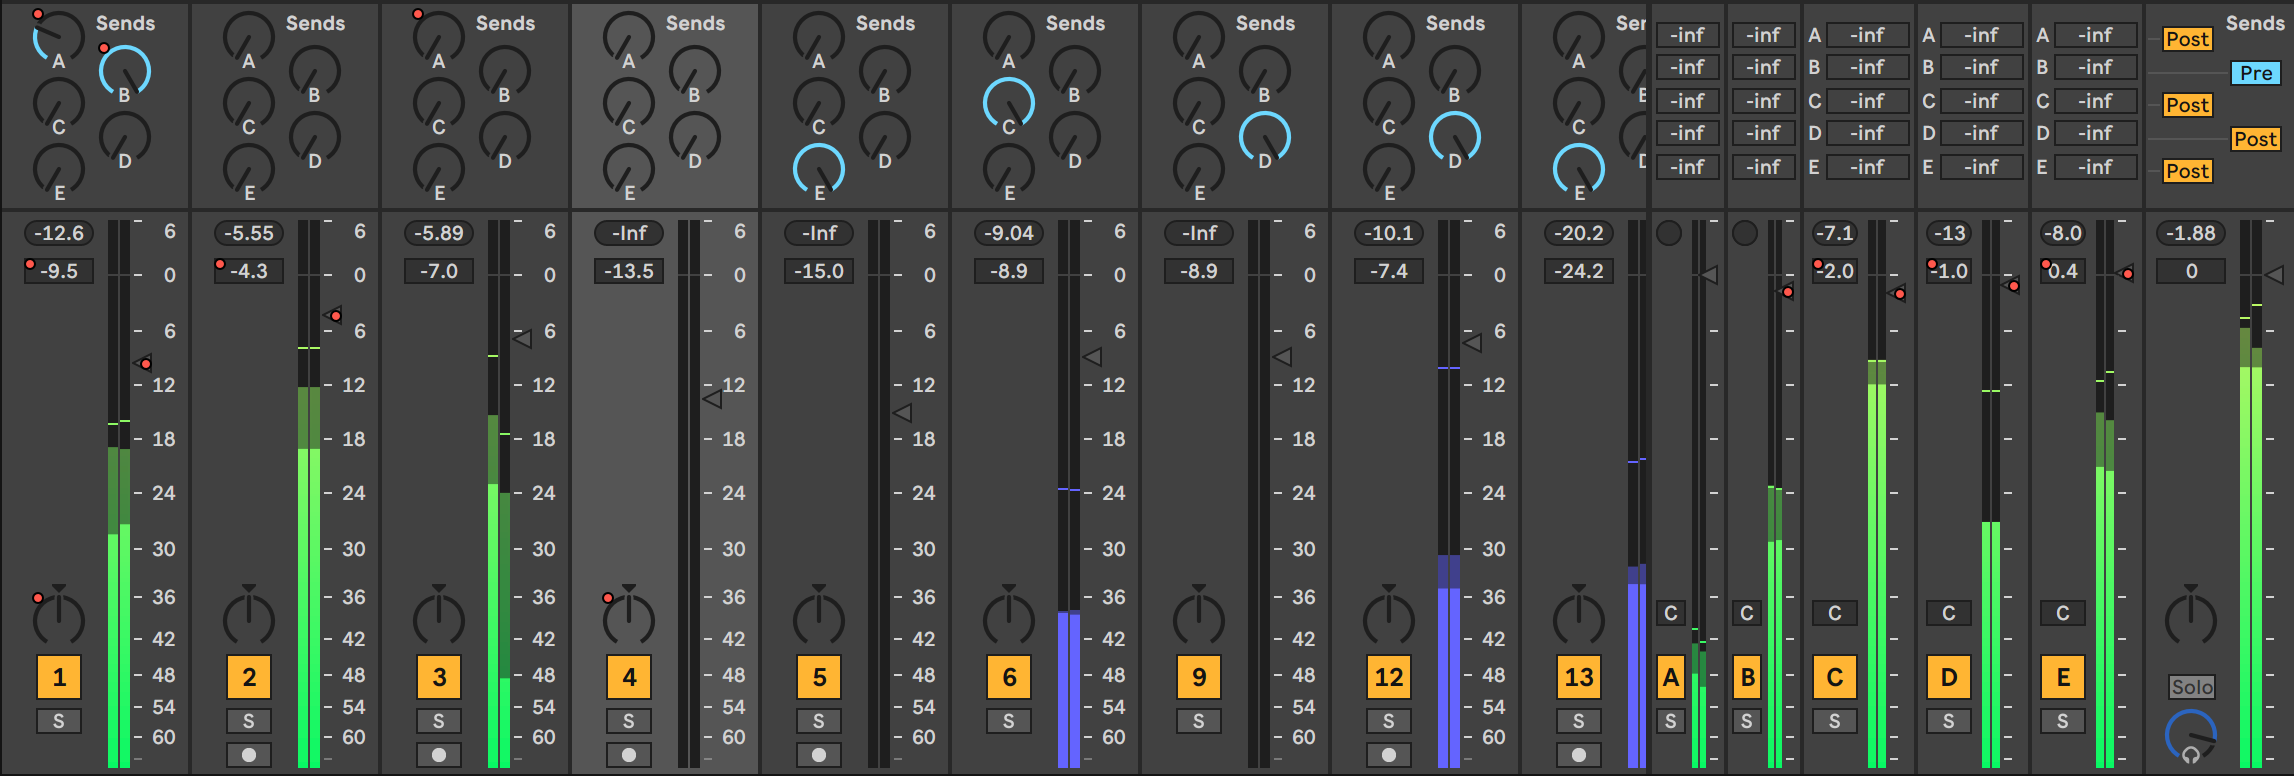Viewport: 2294px width, 776px height.
Task: Select the -9.5 volume field on track 1
Action: point(59,271)
